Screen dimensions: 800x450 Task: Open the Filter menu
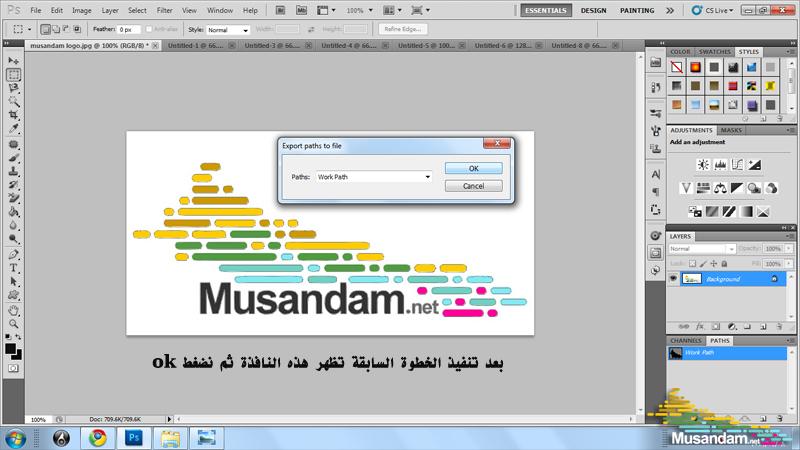[x=164, y=10]
